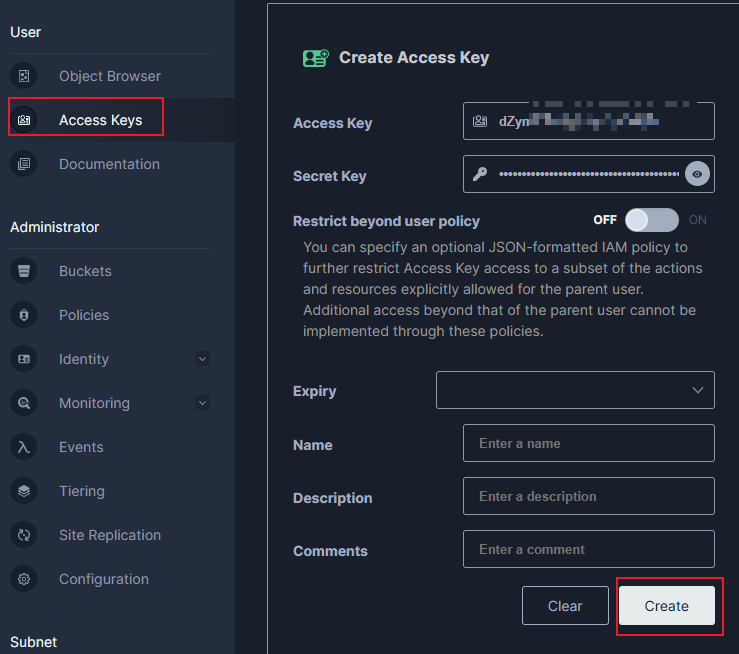Select the Comments input box

coord(588,549)
